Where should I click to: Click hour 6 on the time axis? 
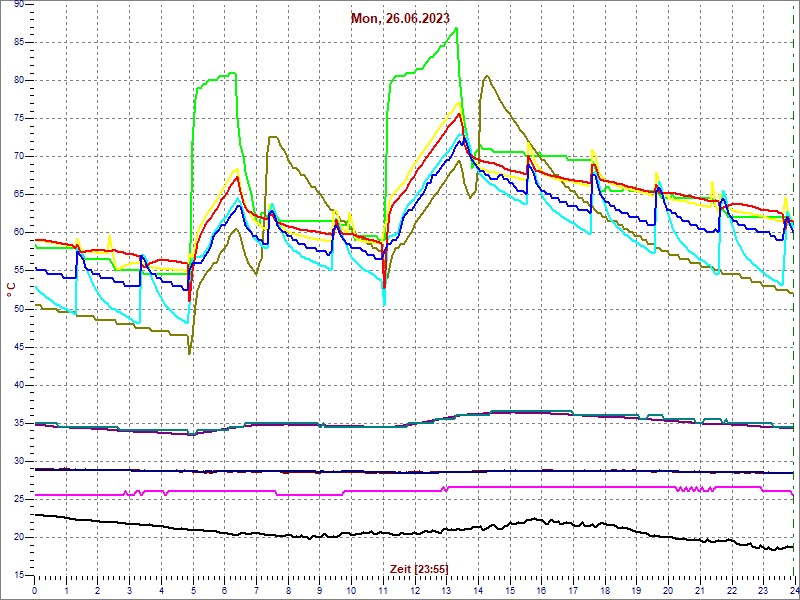tap(224, 591)
